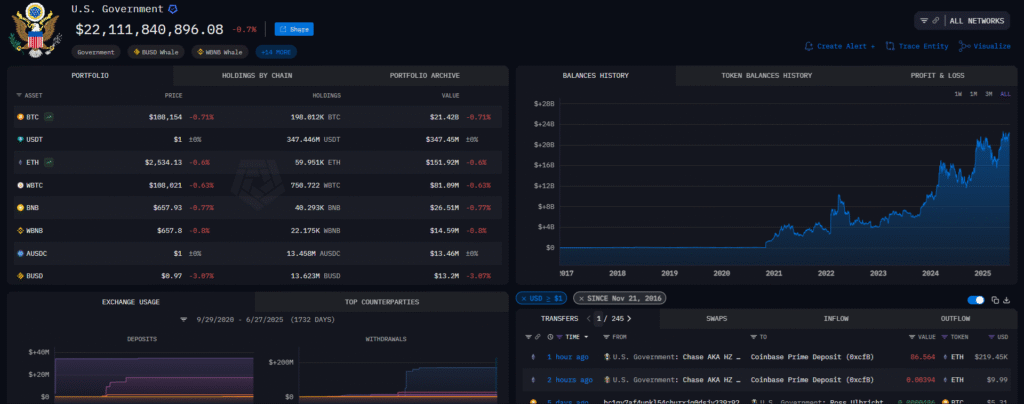Click the copy icon above transfers table
The image size is (1024, 404).
point(995,299)
